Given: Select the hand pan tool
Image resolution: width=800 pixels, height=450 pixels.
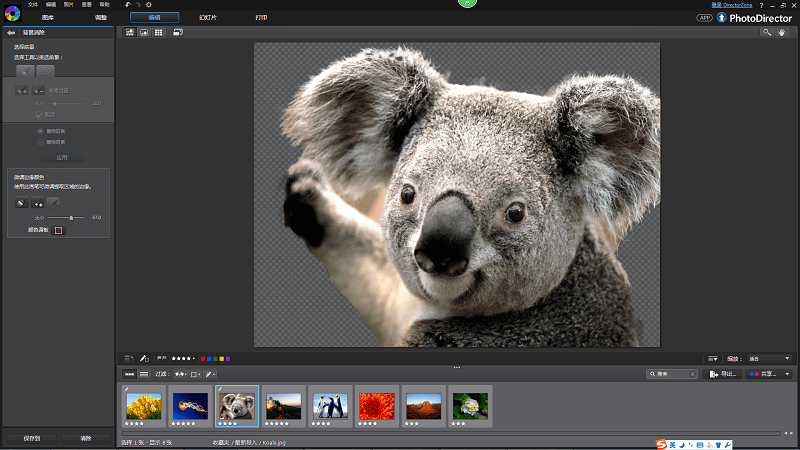Looking at the screenshot, I should pyautogui.click(x=783, y=33).
